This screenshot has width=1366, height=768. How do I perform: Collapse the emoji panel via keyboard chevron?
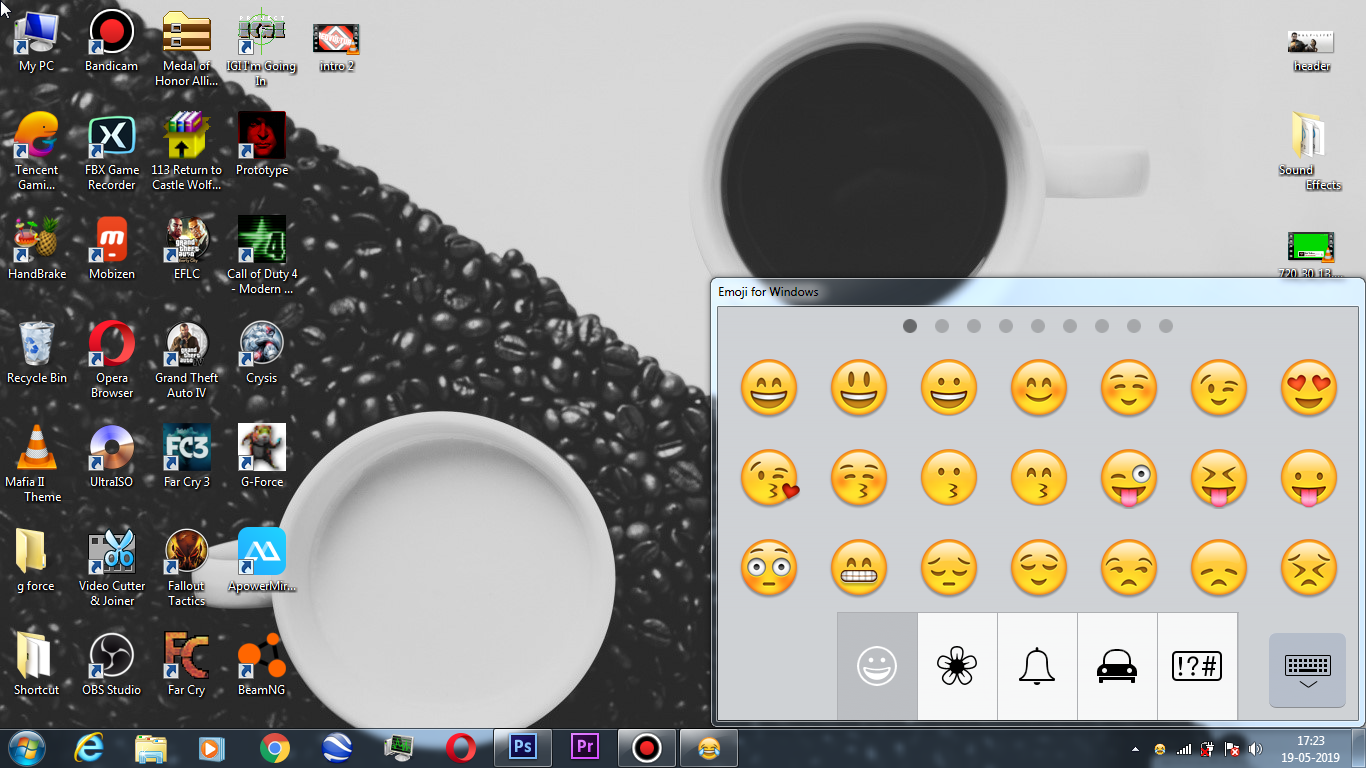1307,671
